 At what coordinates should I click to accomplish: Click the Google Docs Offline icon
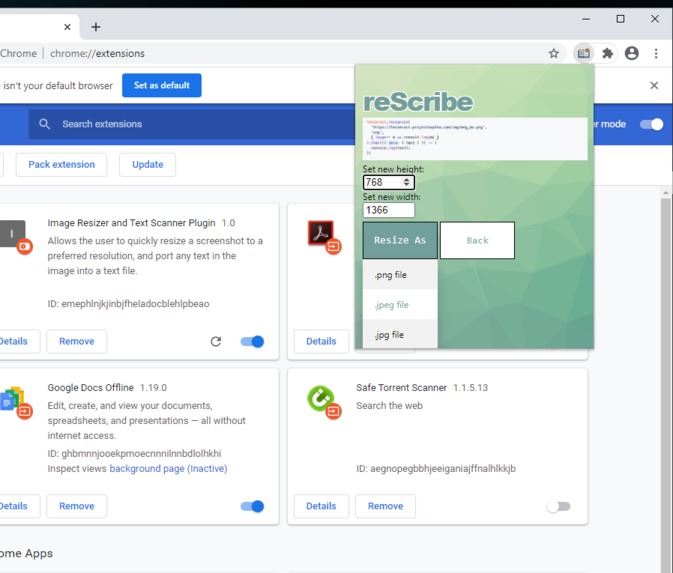tap(16, 402)
